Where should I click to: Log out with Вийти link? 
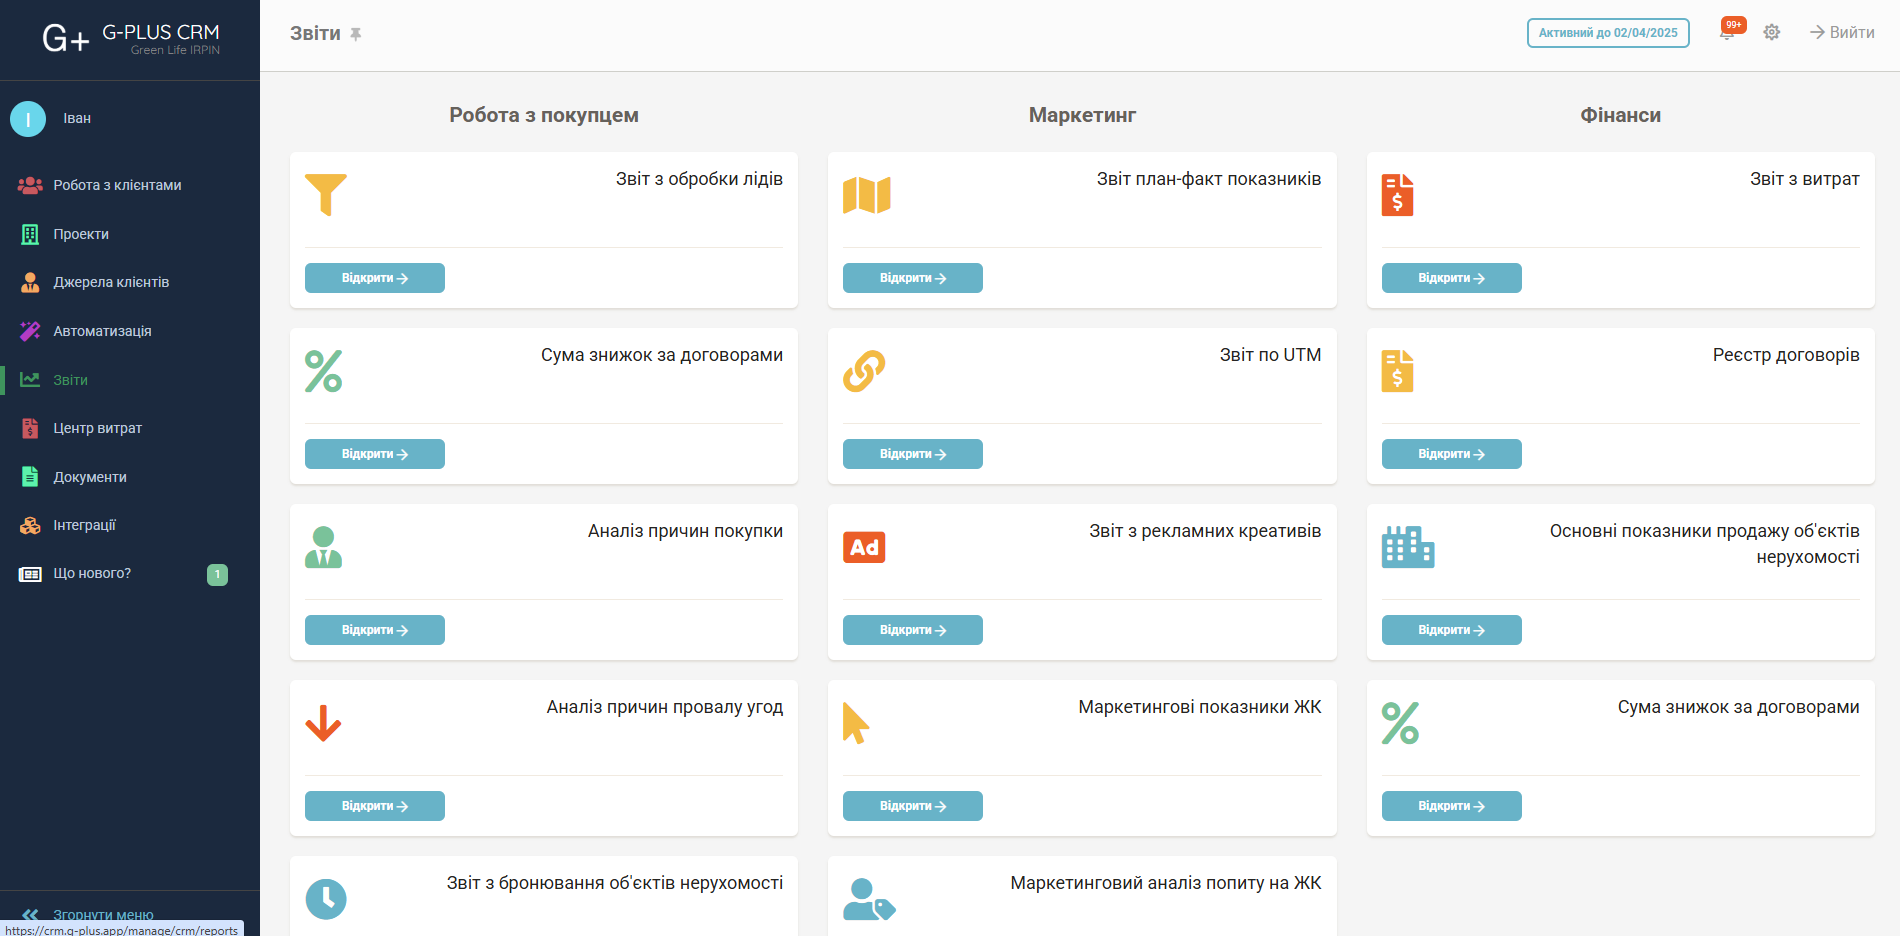(x=1842, y=33)
